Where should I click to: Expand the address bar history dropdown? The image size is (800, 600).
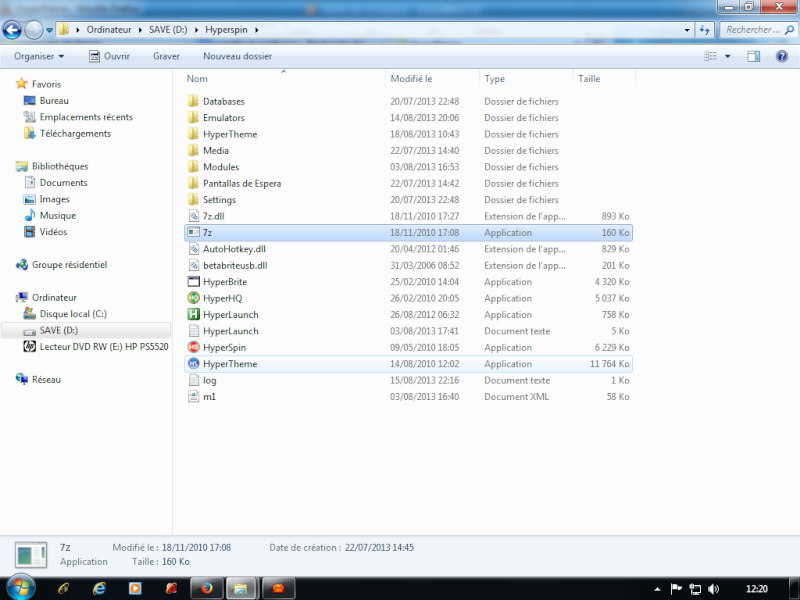[x=687, y=30]
